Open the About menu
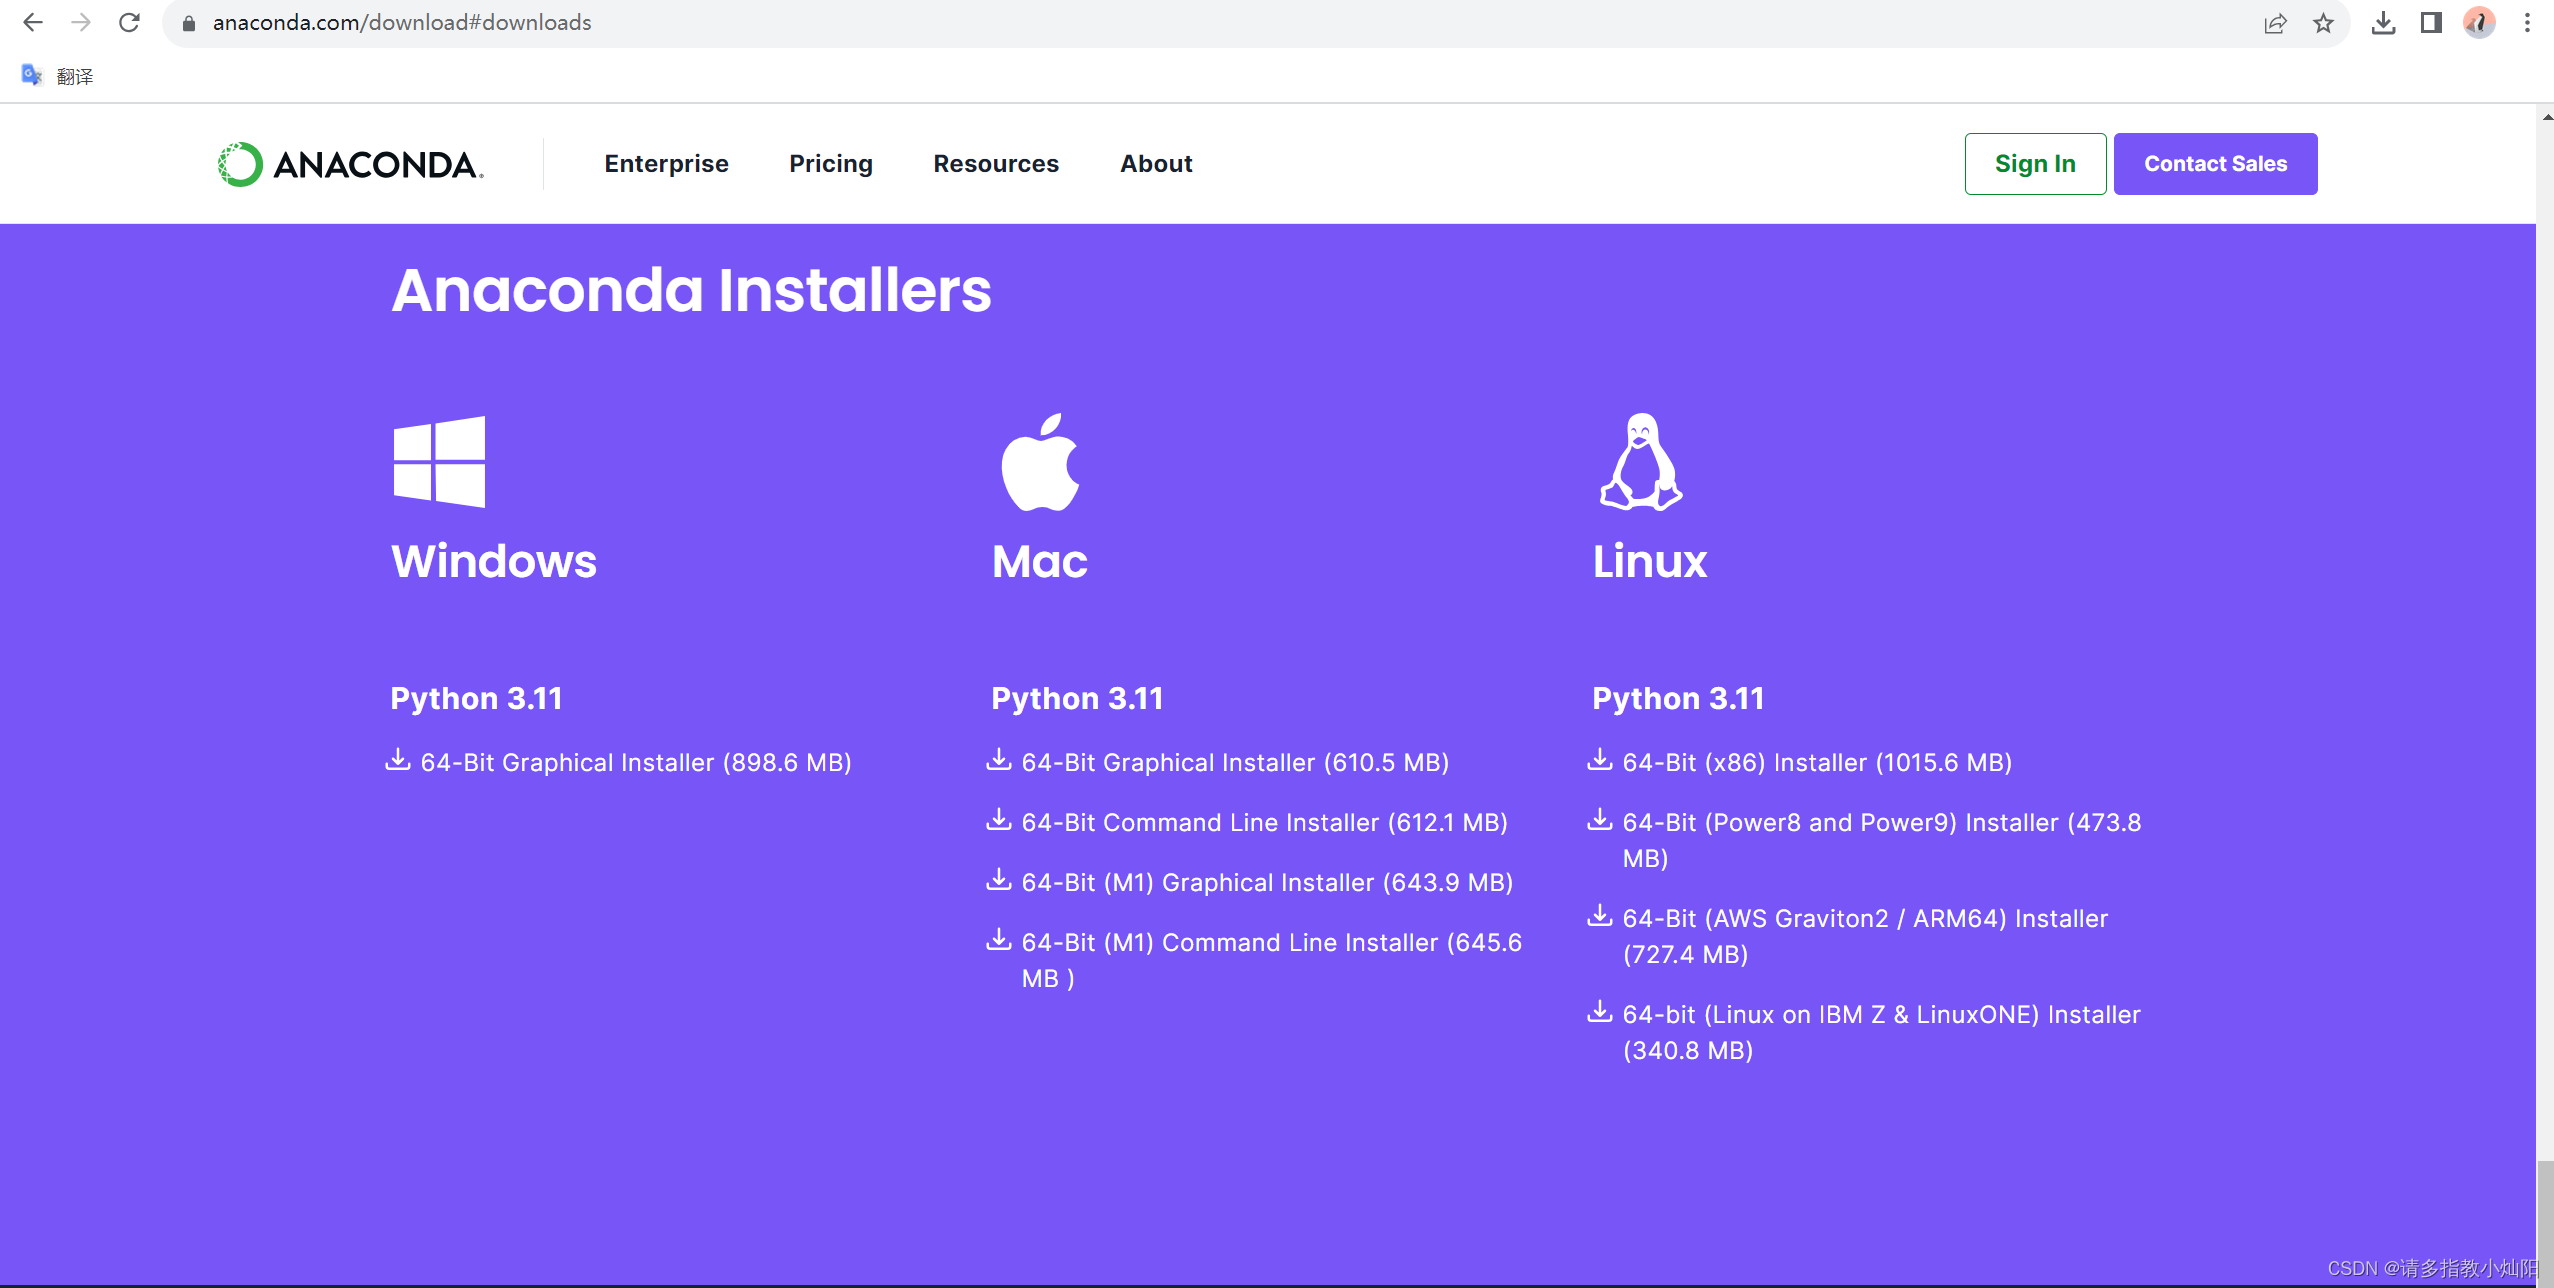 click(x=1156, y=164)
